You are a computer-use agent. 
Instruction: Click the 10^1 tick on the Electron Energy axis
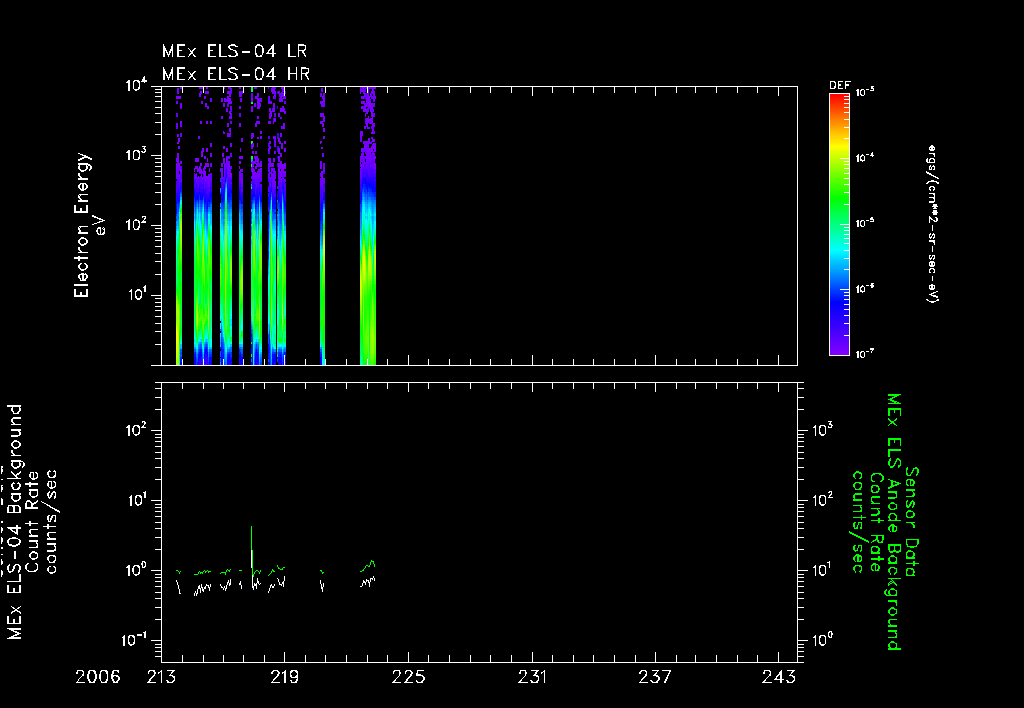(136, 295)
